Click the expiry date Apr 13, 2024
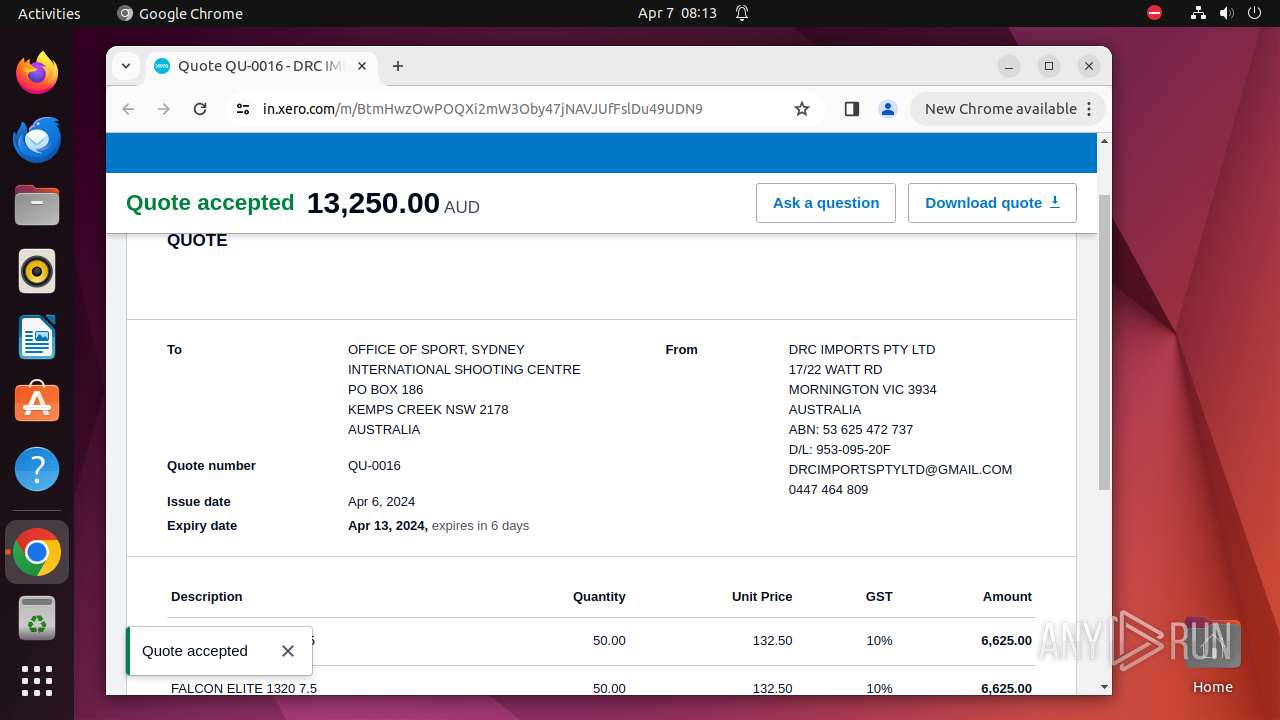1280x720 pixels. [x=388, y=526]
